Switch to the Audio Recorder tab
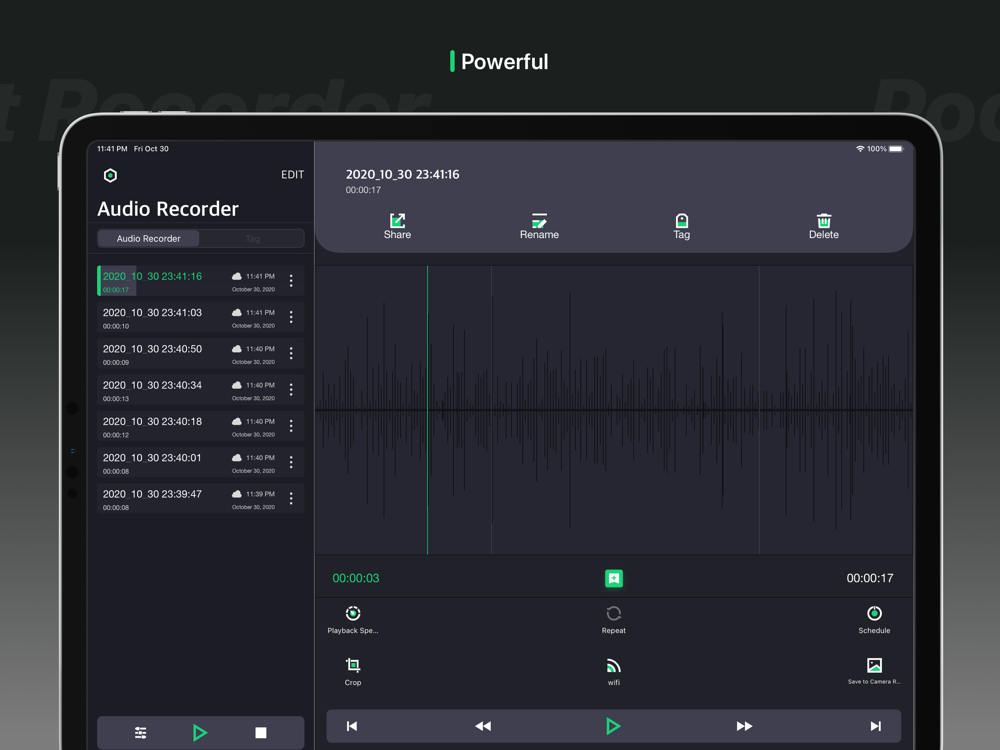Image resolution: width=1000 pixels, height=750 pixels. click(x=149, y=238)
